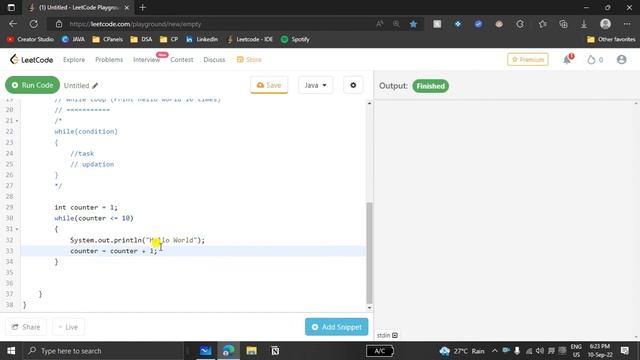The width and height of the screenshot is (640, 360).
Task: Open the Creator Studio bookmark
Action: tap(30, 39)
